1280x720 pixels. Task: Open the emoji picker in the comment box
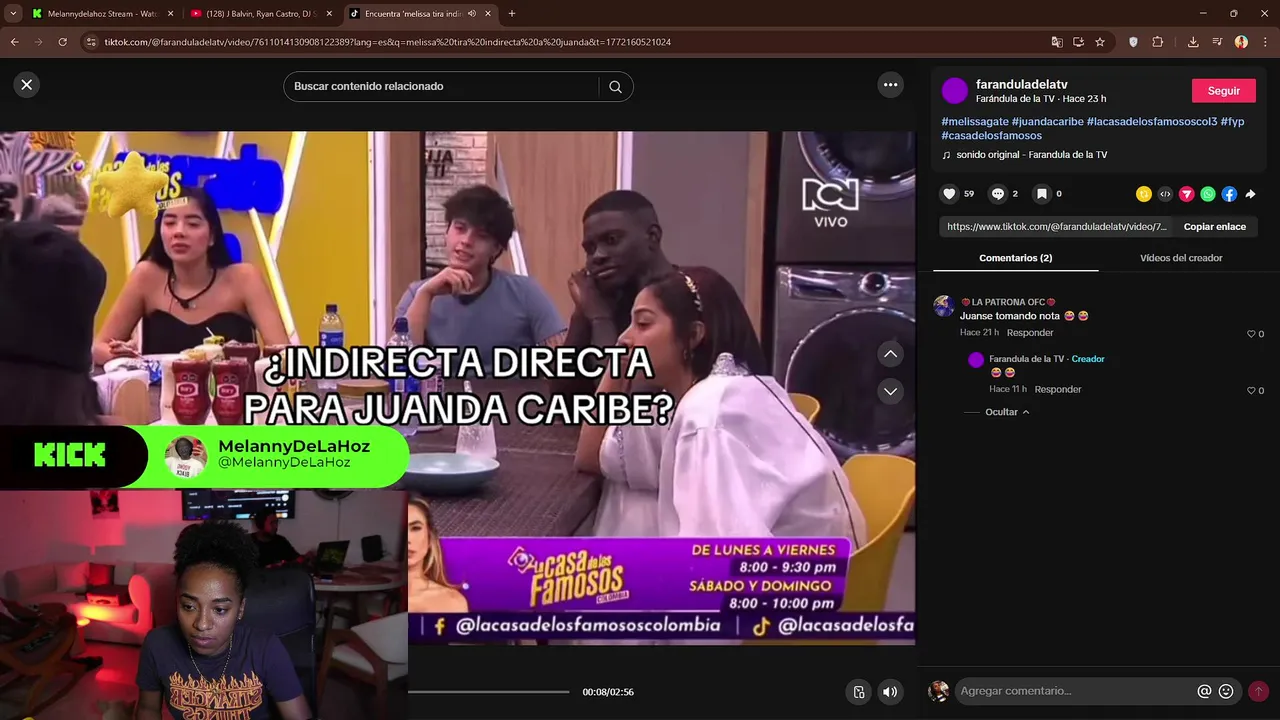[x=1226, y=691]
